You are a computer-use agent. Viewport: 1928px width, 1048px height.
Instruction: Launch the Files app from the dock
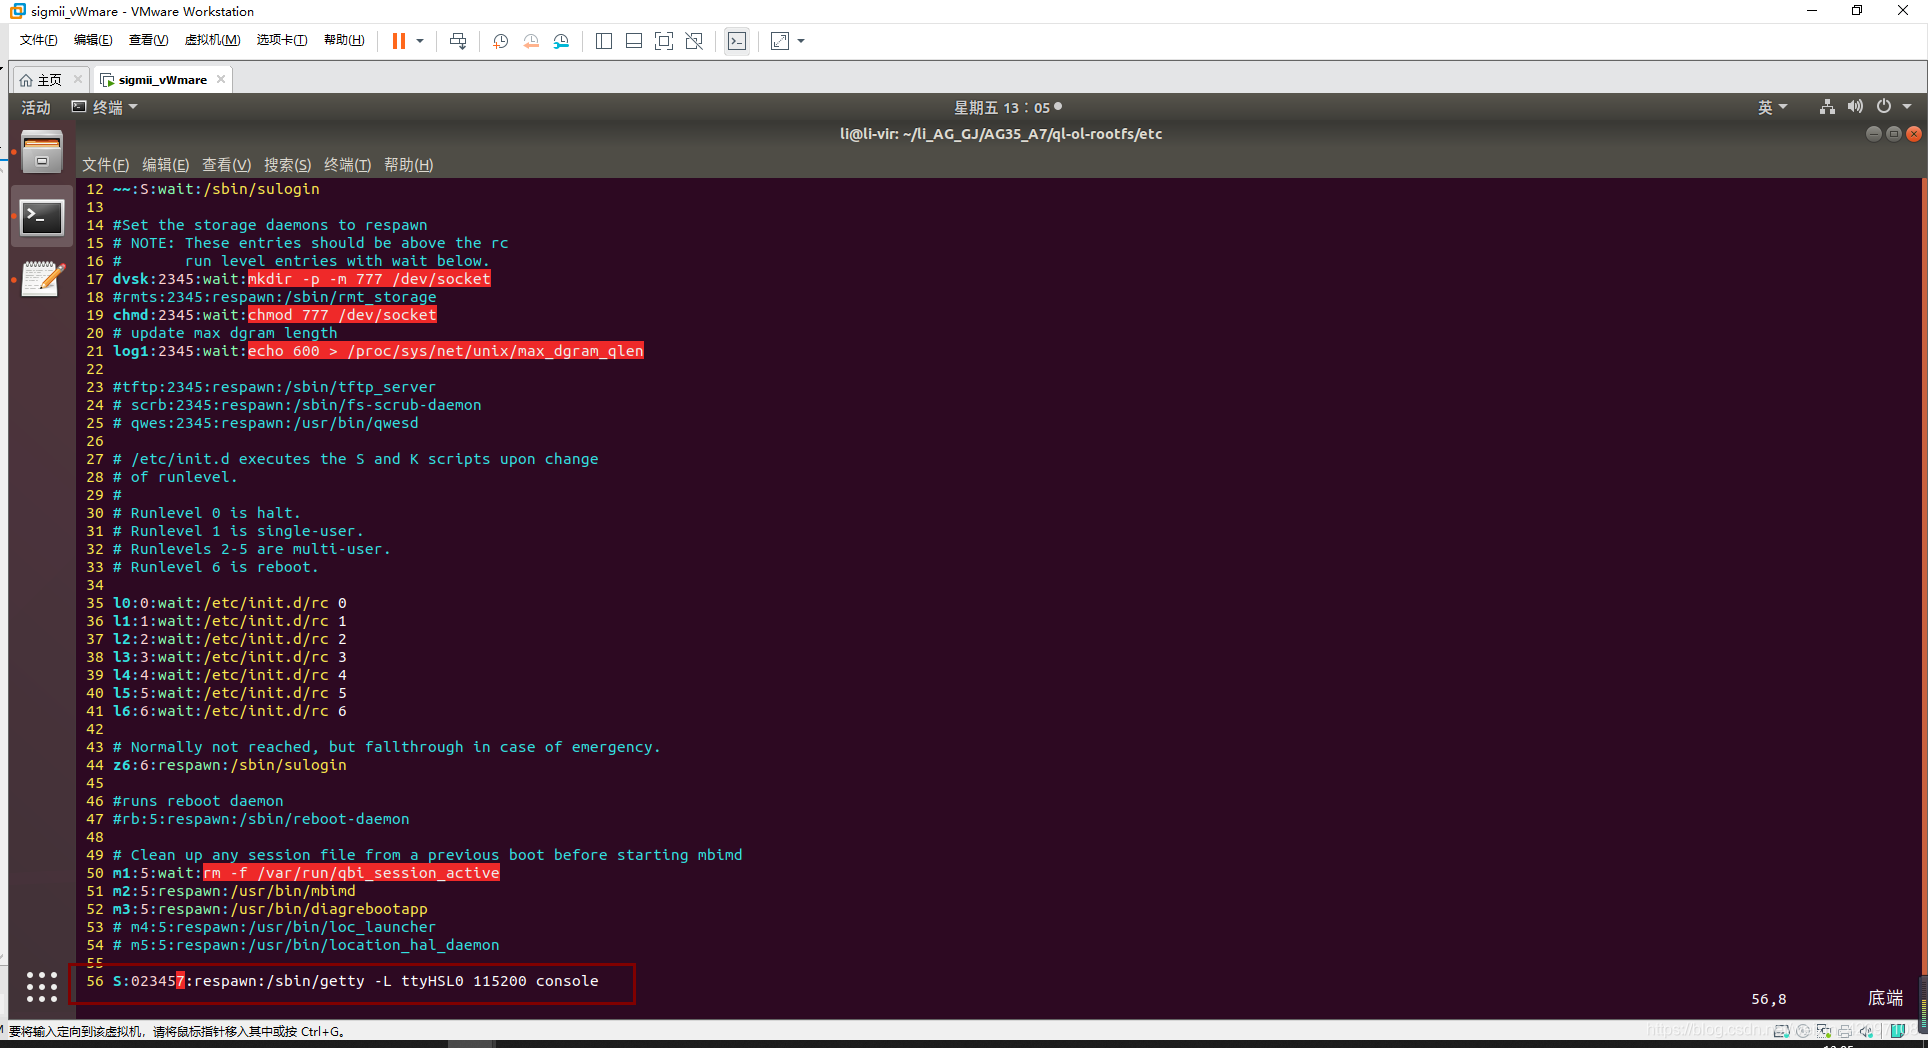[42, 152]
